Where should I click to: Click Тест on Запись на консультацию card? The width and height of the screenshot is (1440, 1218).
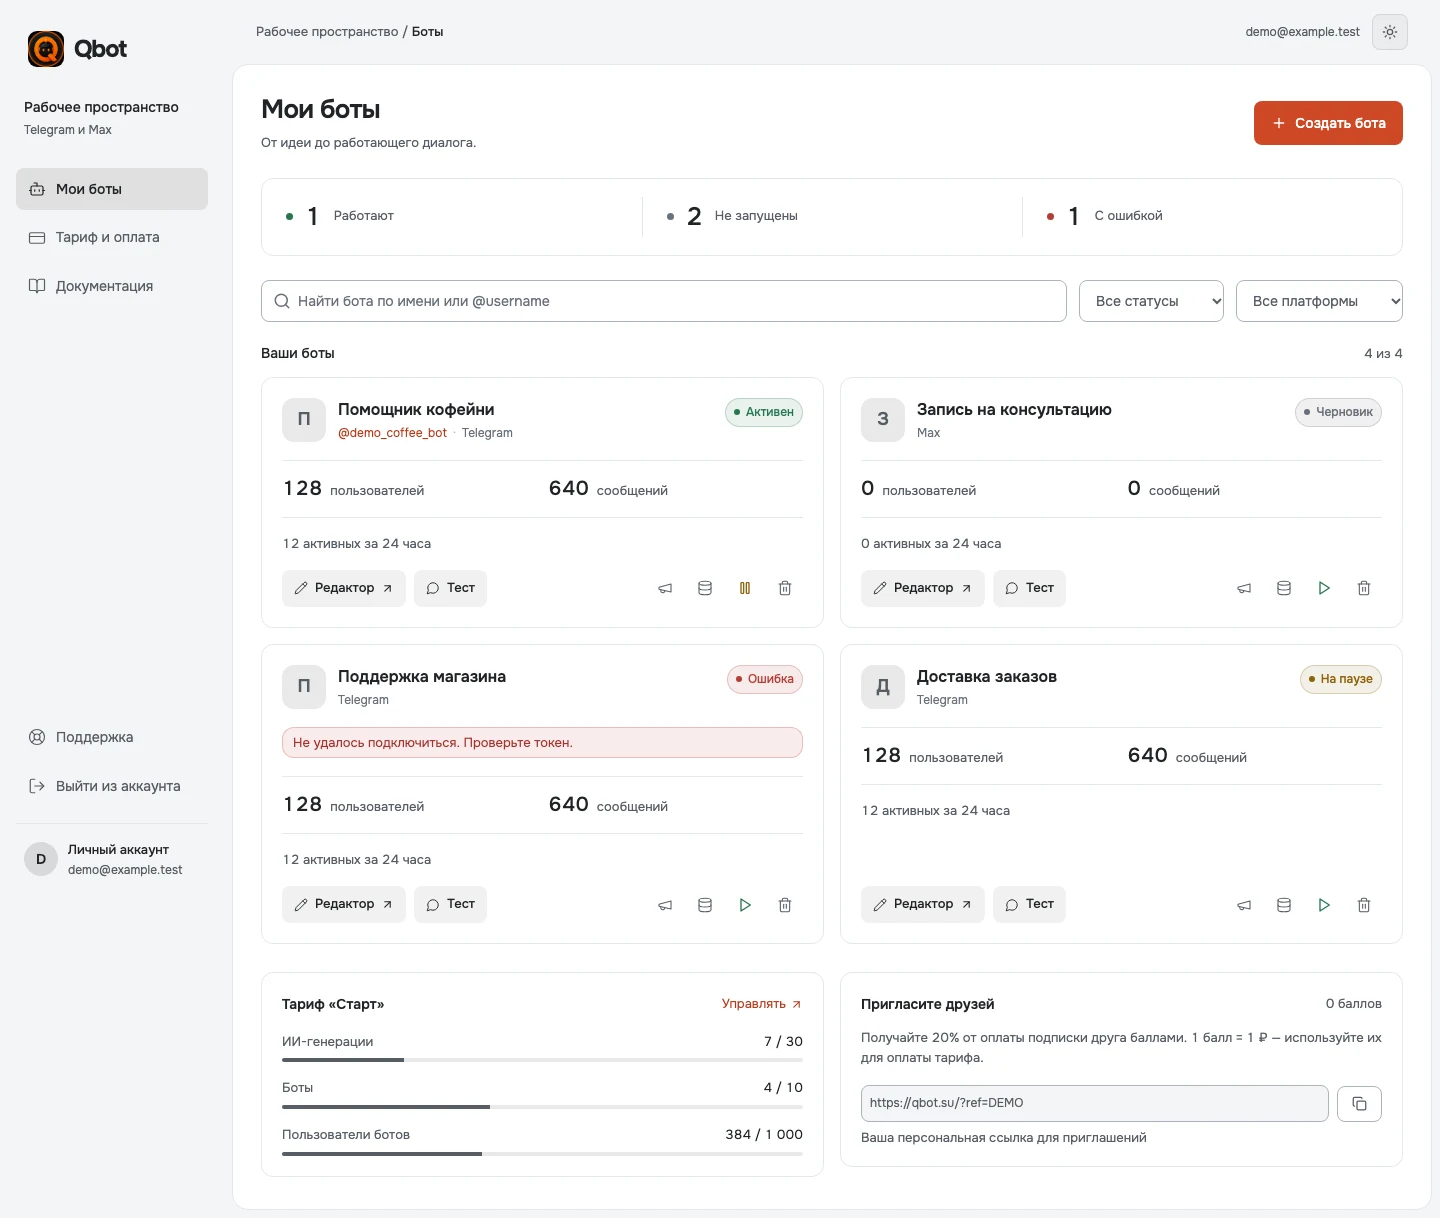[x=1029, y=588]
